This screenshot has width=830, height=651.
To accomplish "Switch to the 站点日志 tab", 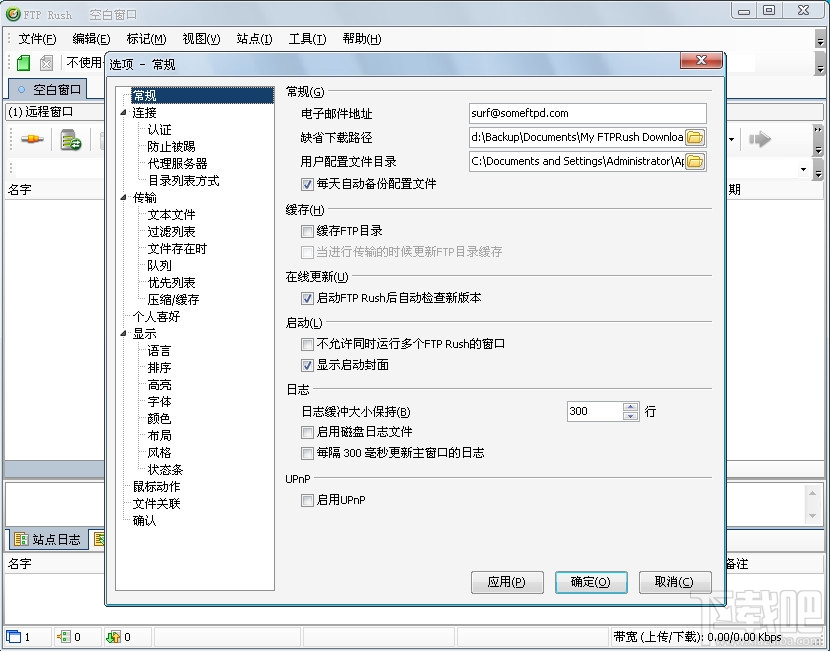I will [49, 539].
